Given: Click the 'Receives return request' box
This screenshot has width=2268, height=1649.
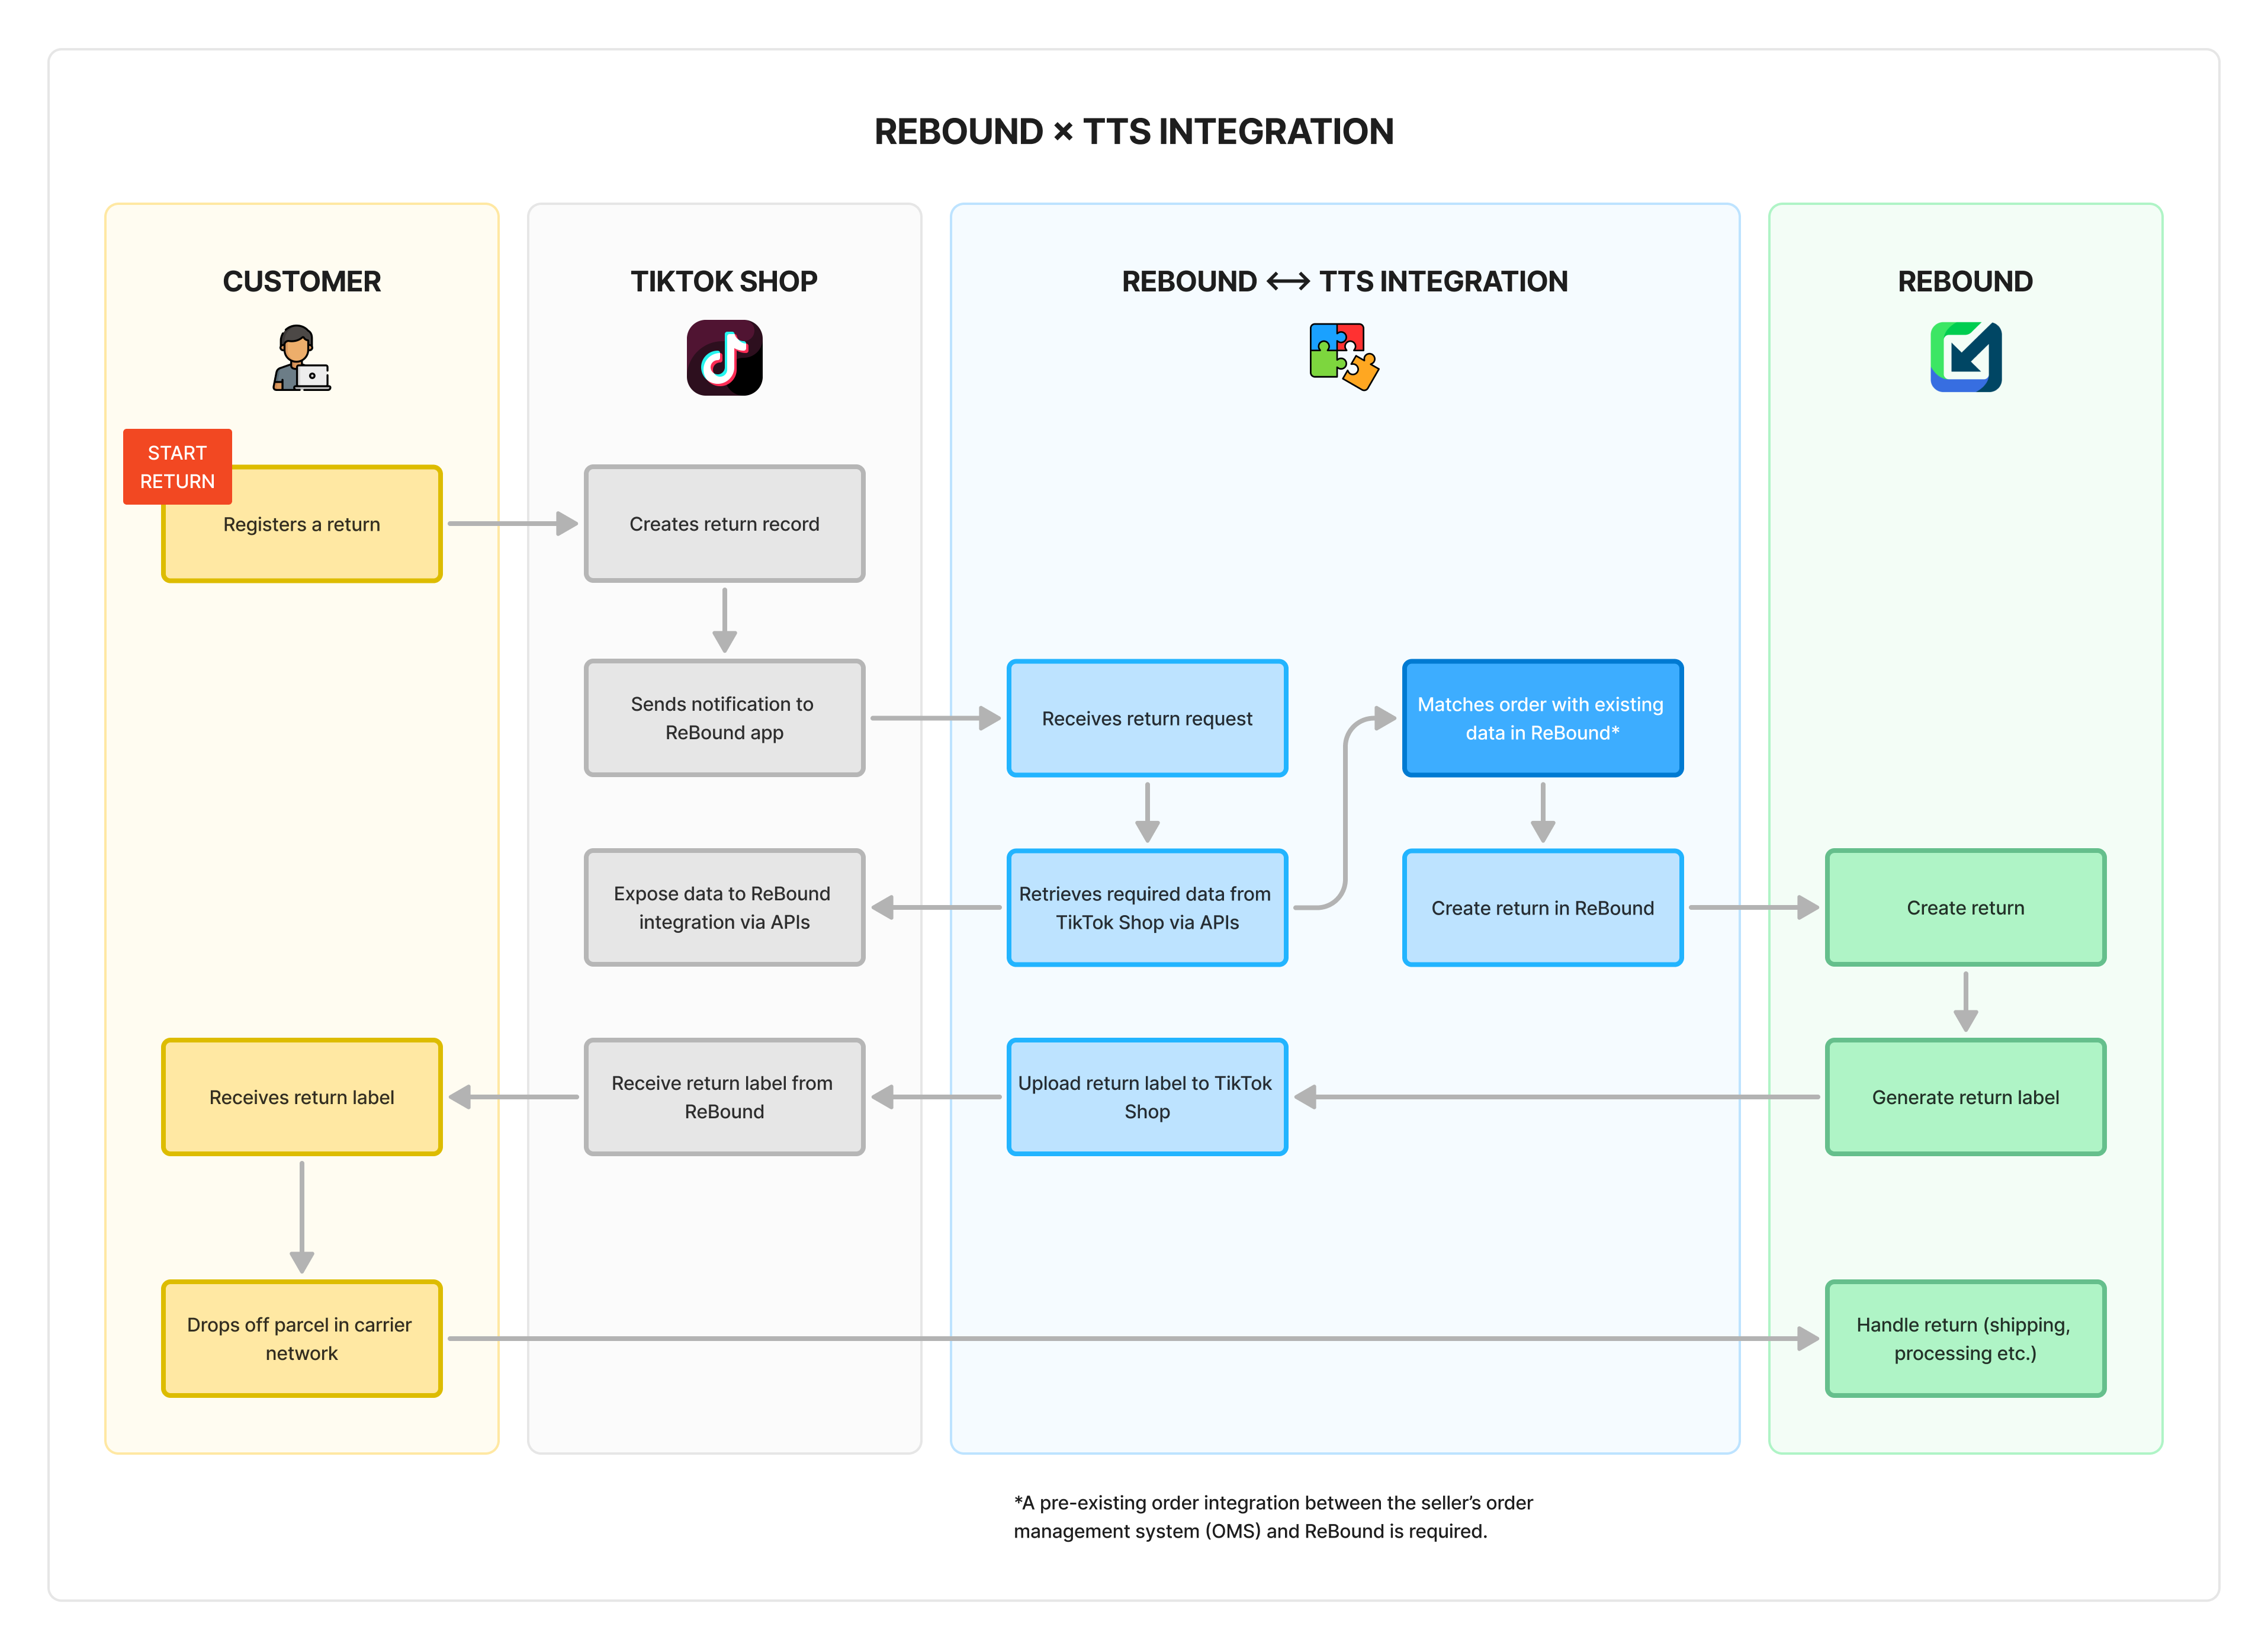Looking at the screenshot, I should (1147, 718).
